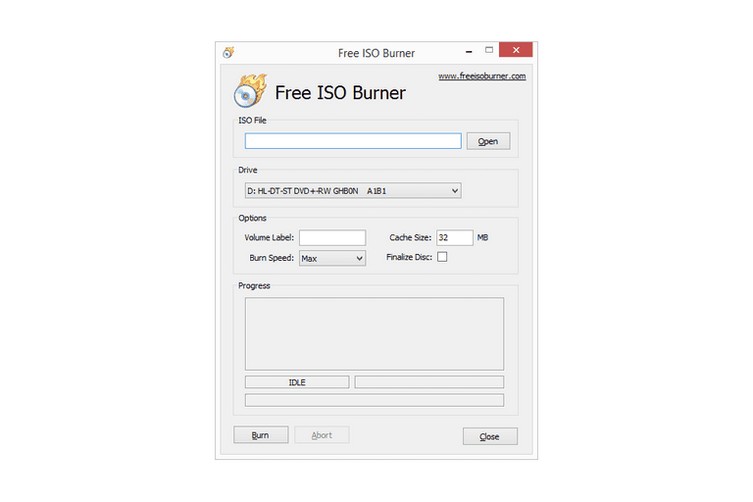Click the progress bar beside IDLE
753x502 pixels.
click(429, 382)
